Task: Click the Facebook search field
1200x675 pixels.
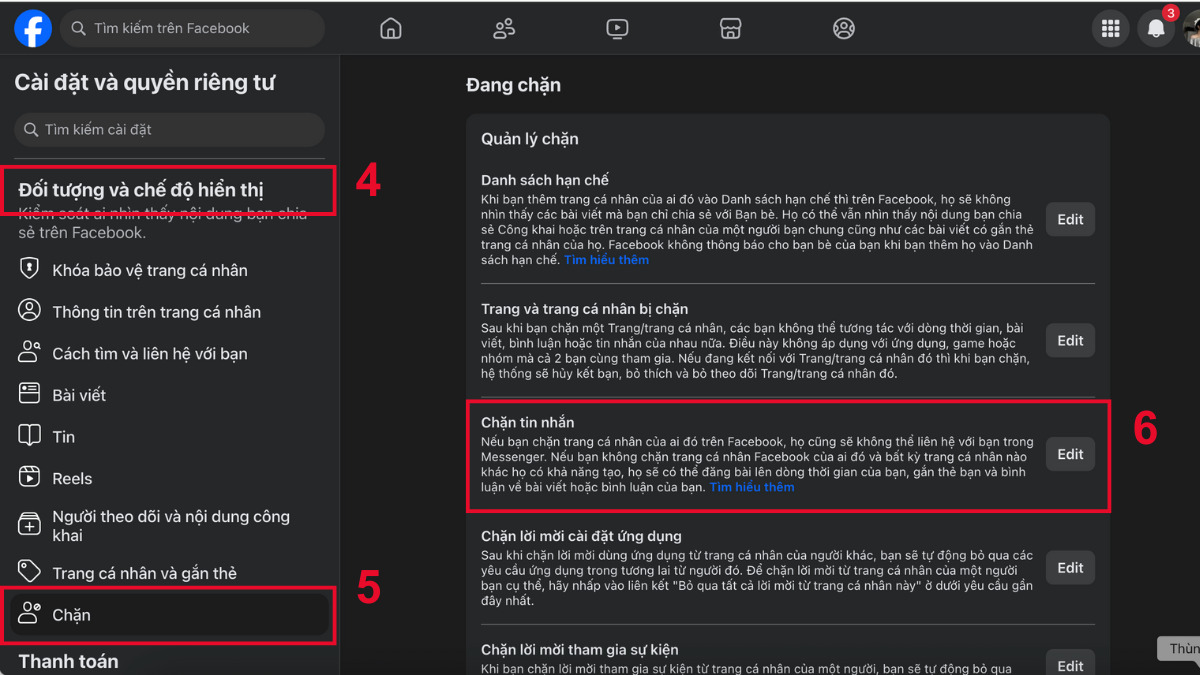Action: click(x=193, y=29)
